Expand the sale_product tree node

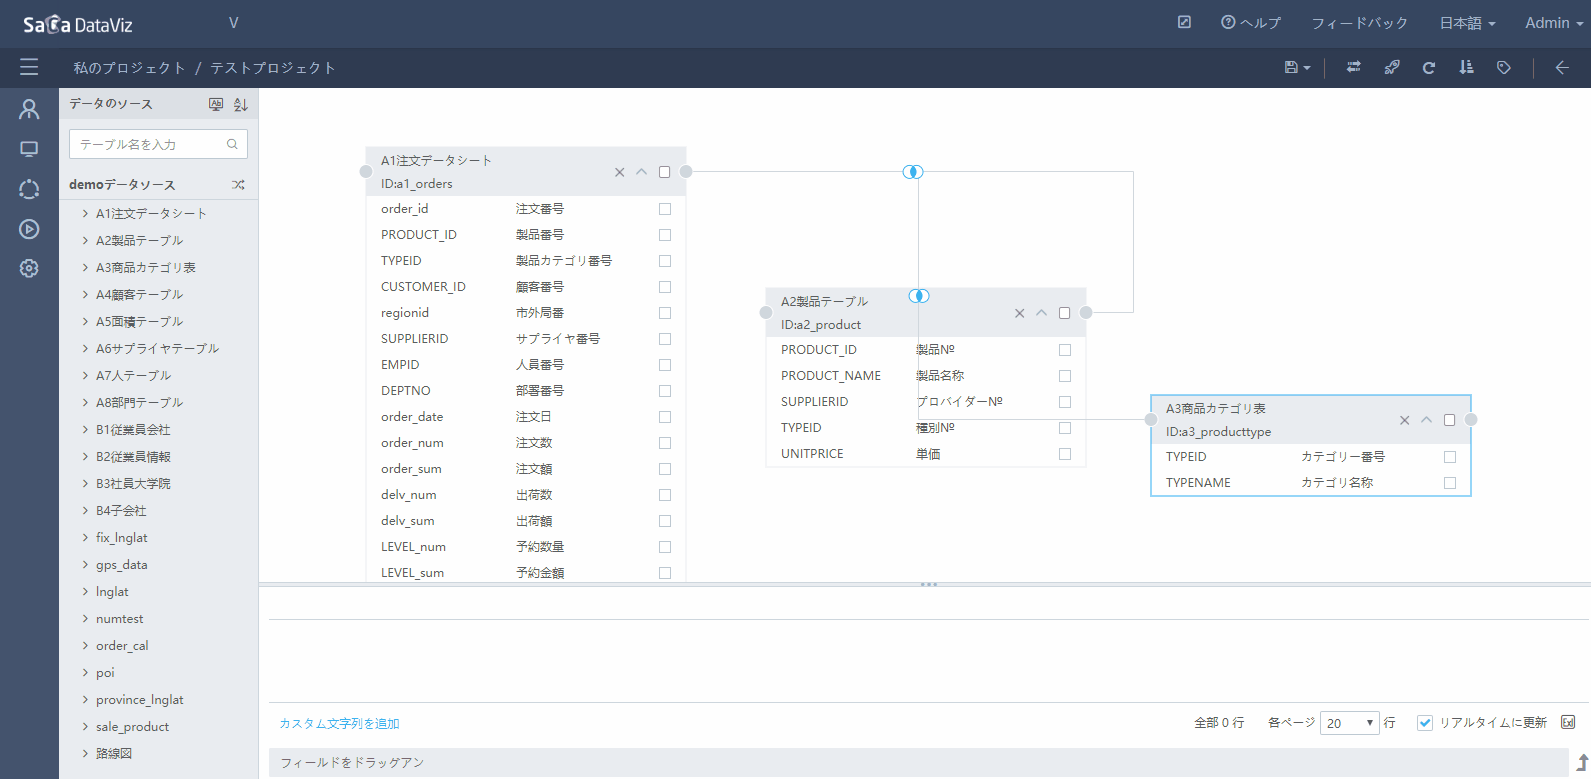85,726
